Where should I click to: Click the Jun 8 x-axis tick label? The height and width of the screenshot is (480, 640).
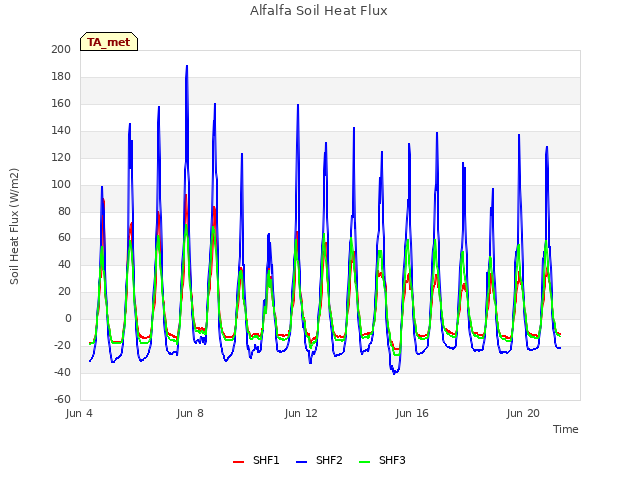click(190, 413)
